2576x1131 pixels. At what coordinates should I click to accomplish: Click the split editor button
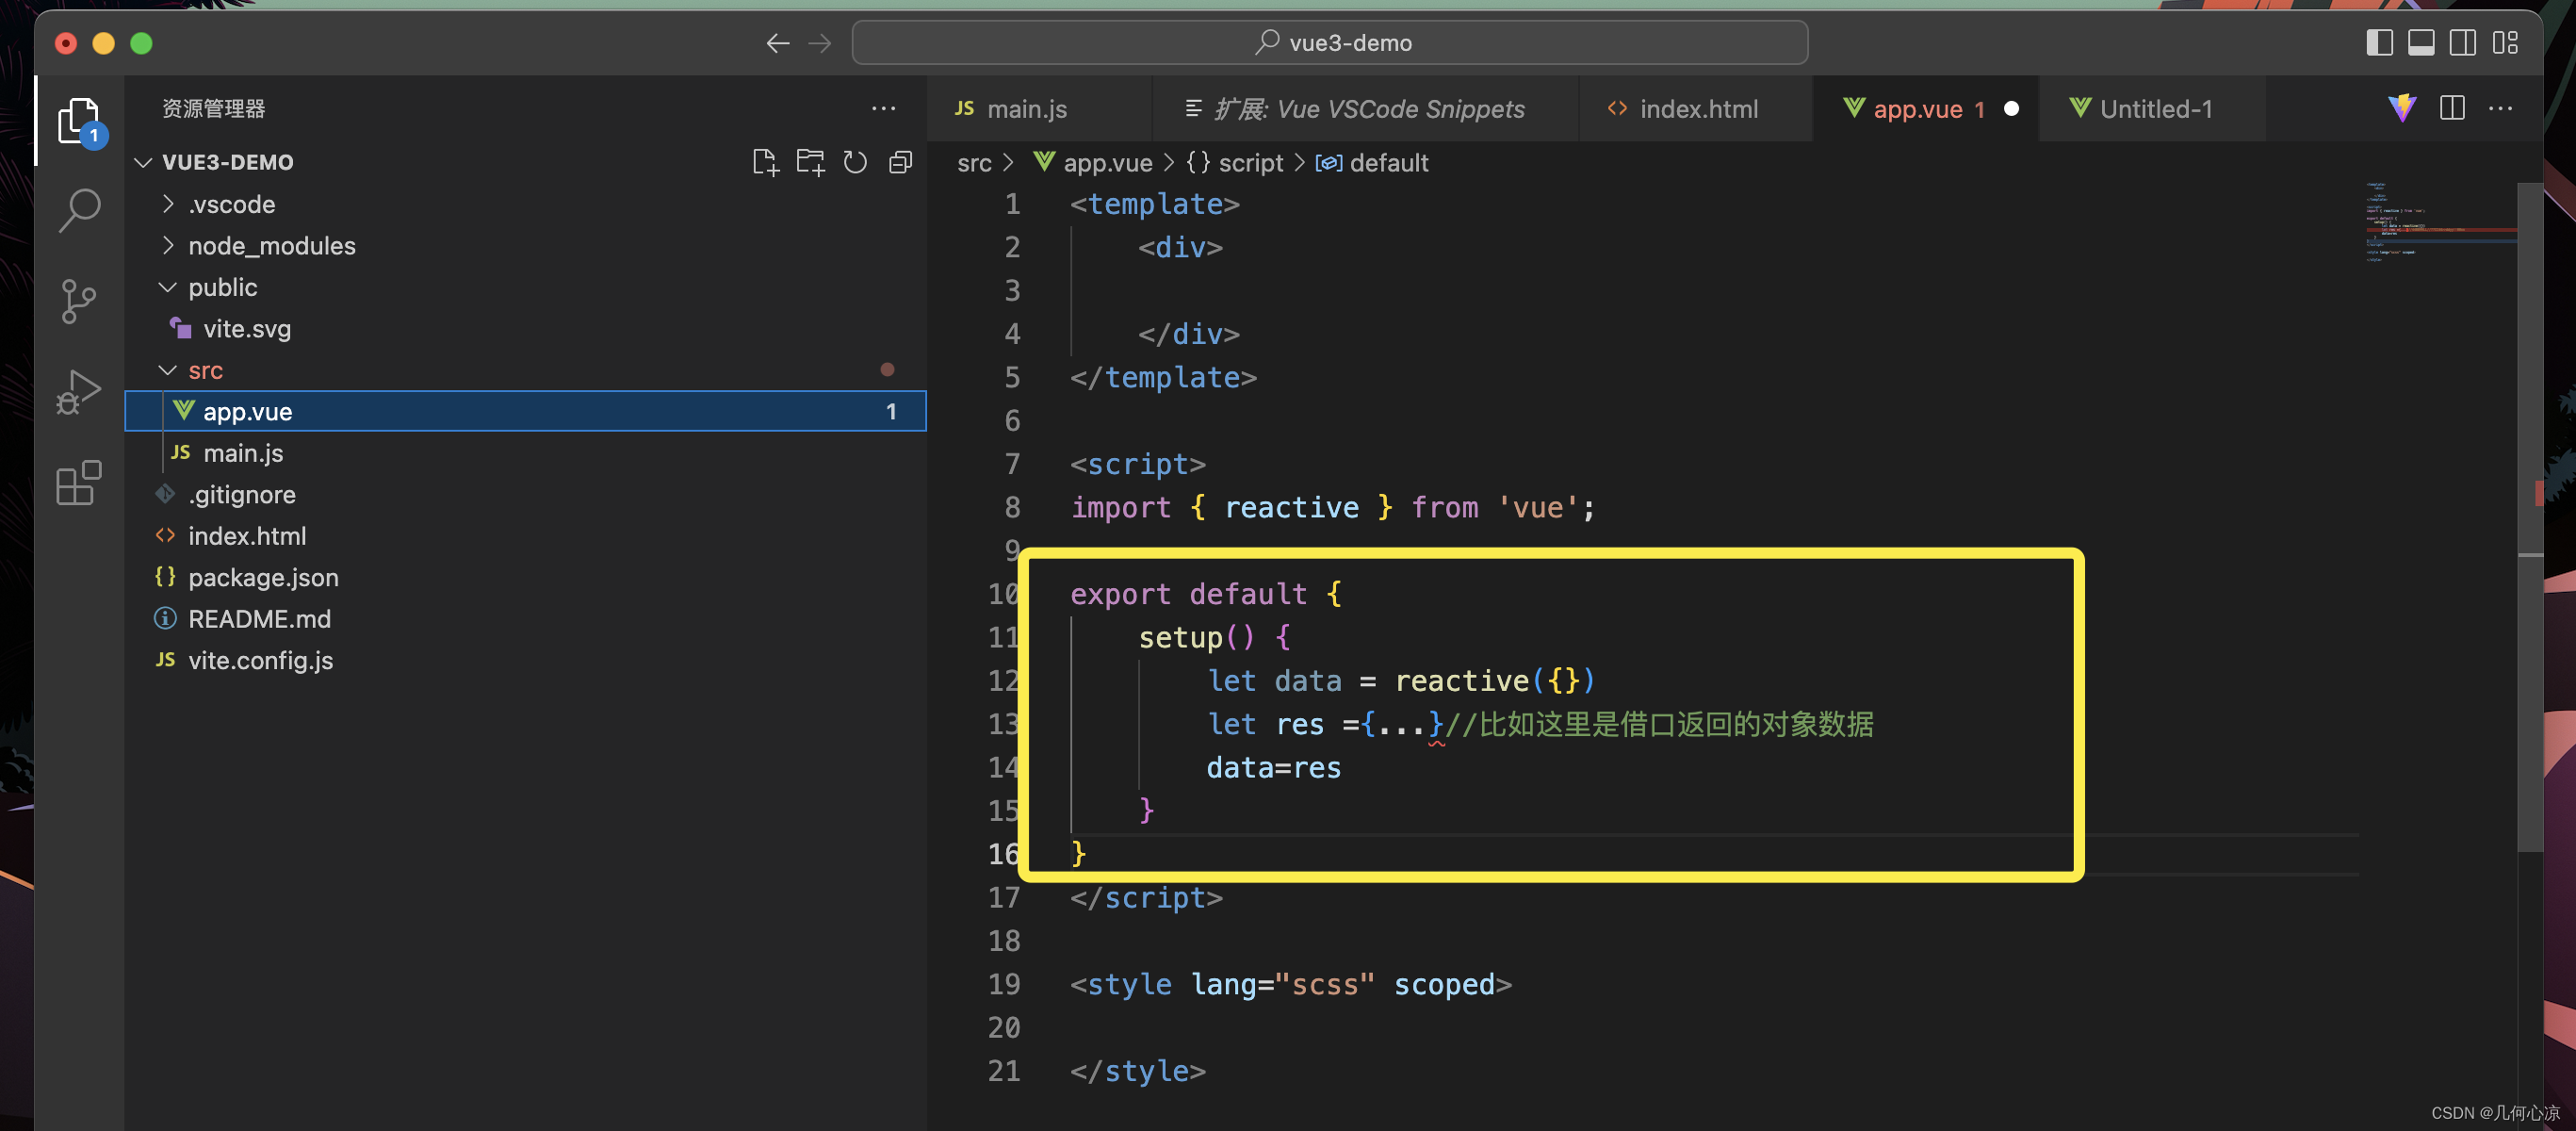2453,107
